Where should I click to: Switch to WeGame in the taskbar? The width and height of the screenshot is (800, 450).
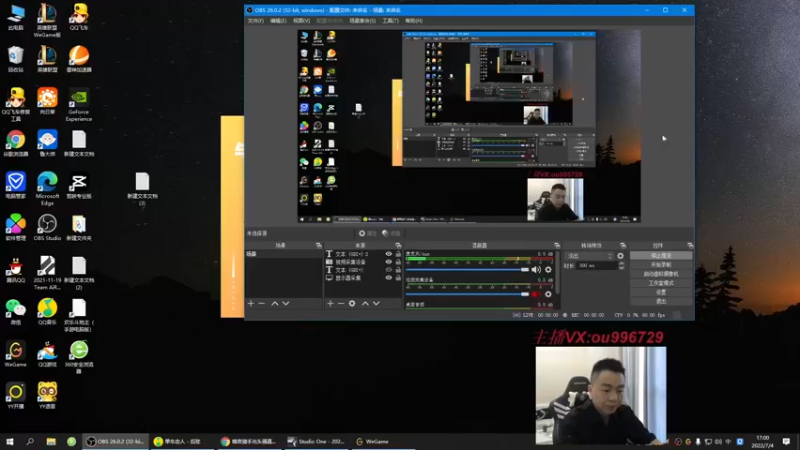[383, 442]
